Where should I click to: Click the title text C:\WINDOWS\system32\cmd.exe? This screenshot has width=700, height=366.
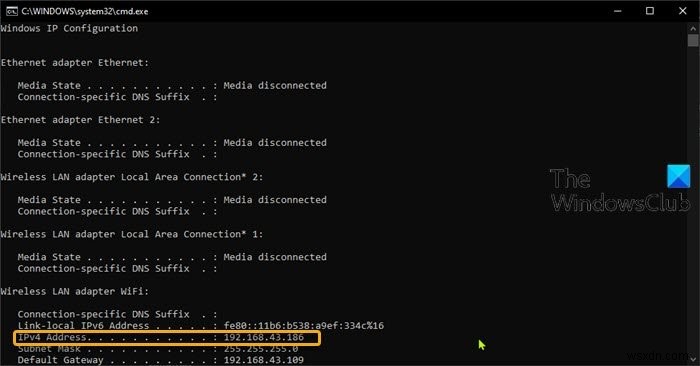point(85,12)
